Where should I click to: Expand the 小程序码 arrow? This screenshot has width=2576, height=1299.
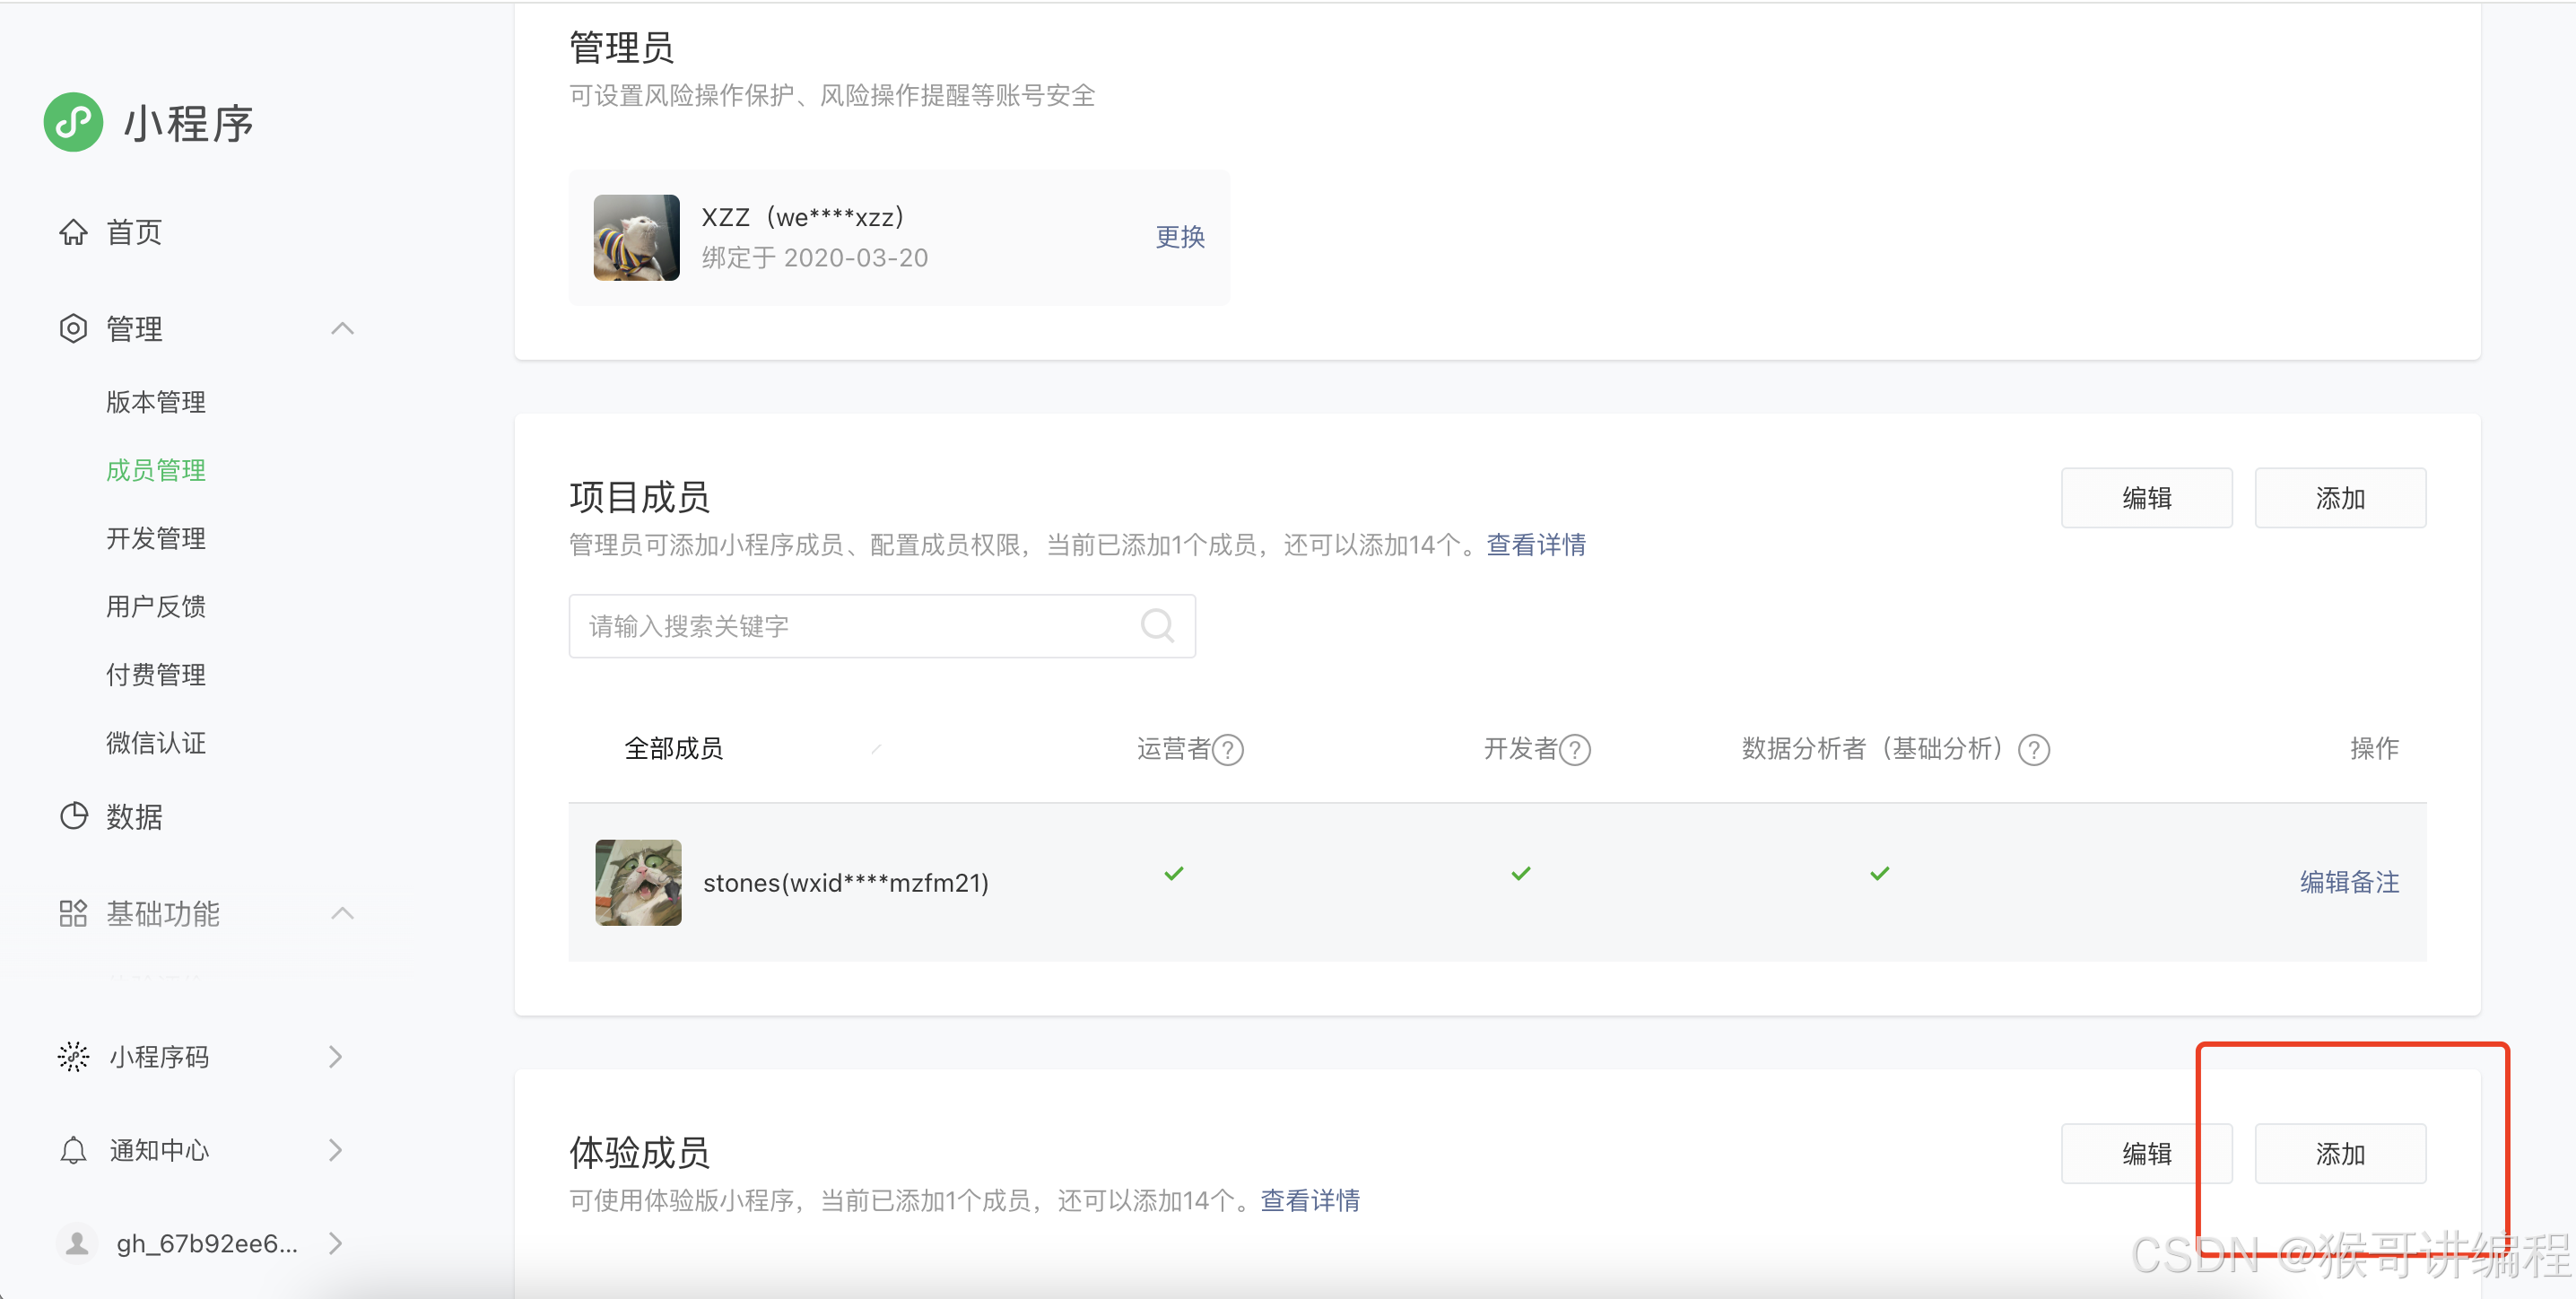click(x=336, y=1057)
